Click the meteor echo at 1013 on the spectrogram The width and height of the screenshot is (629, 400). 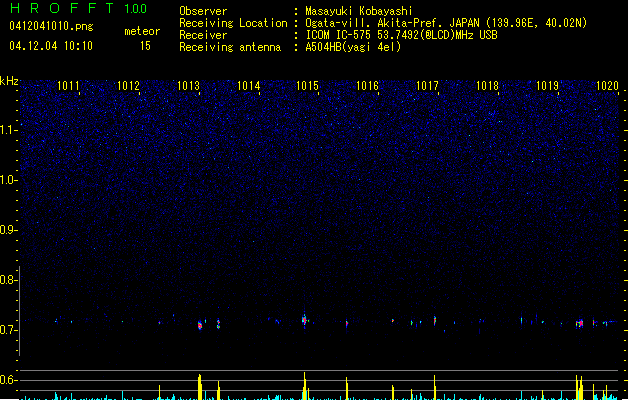point(200,325)
